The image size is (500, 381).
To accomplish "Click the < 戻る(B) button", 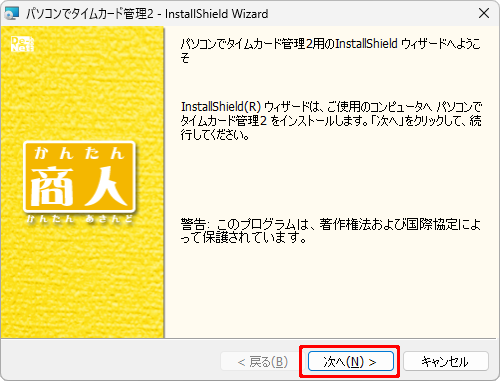I will click(x=262, y=361).
